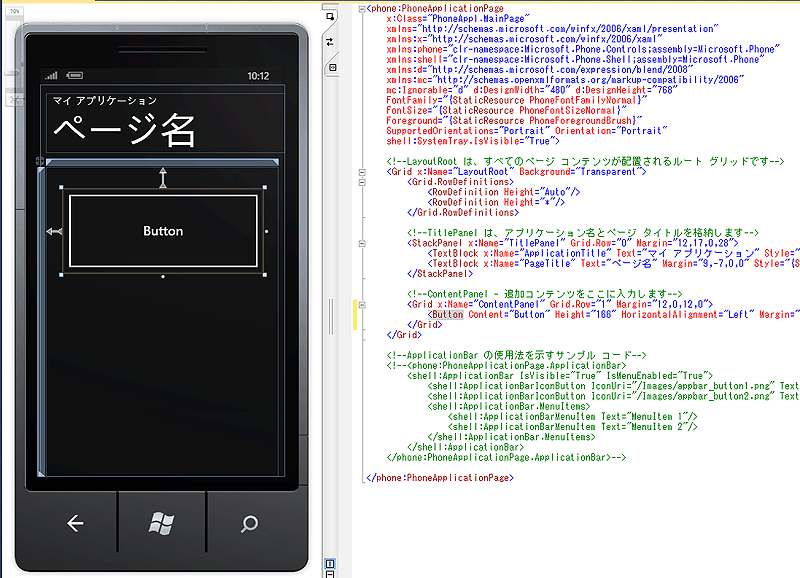Click the closing </StackPanel> tag
800x578 pixels.
coord(440,274)
